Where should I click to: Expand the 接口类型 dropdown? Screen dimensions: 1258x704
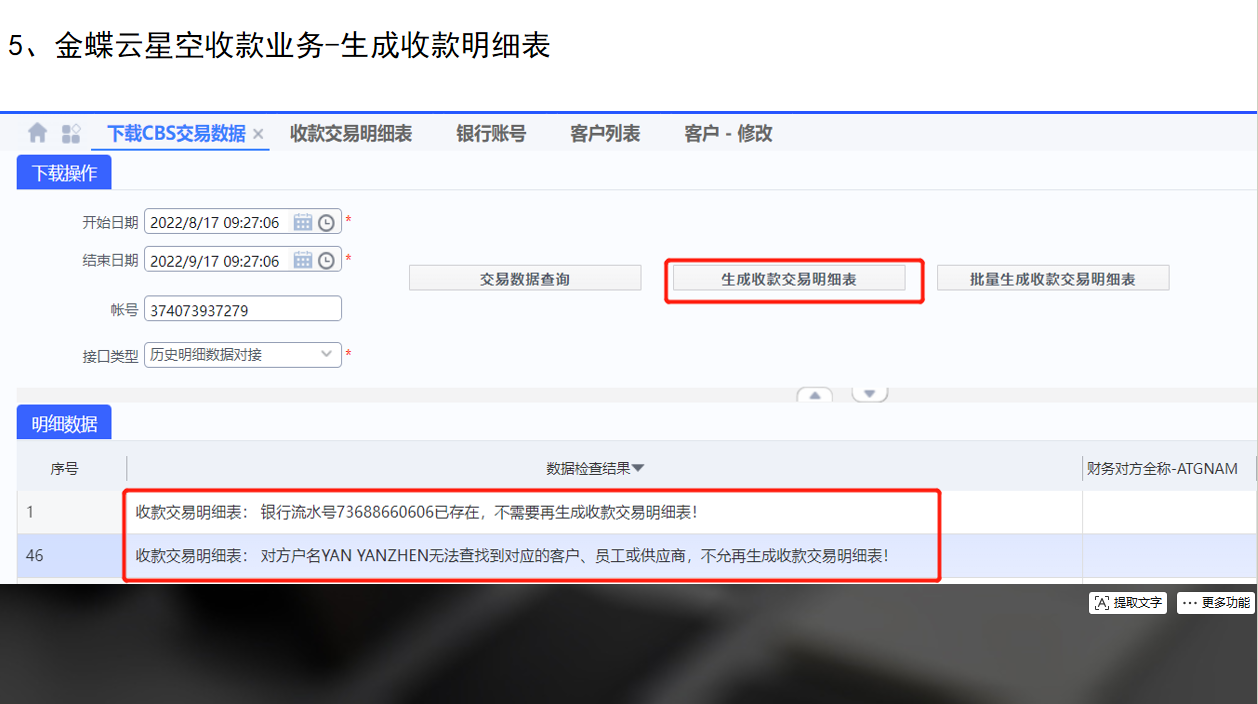[327, 354]
